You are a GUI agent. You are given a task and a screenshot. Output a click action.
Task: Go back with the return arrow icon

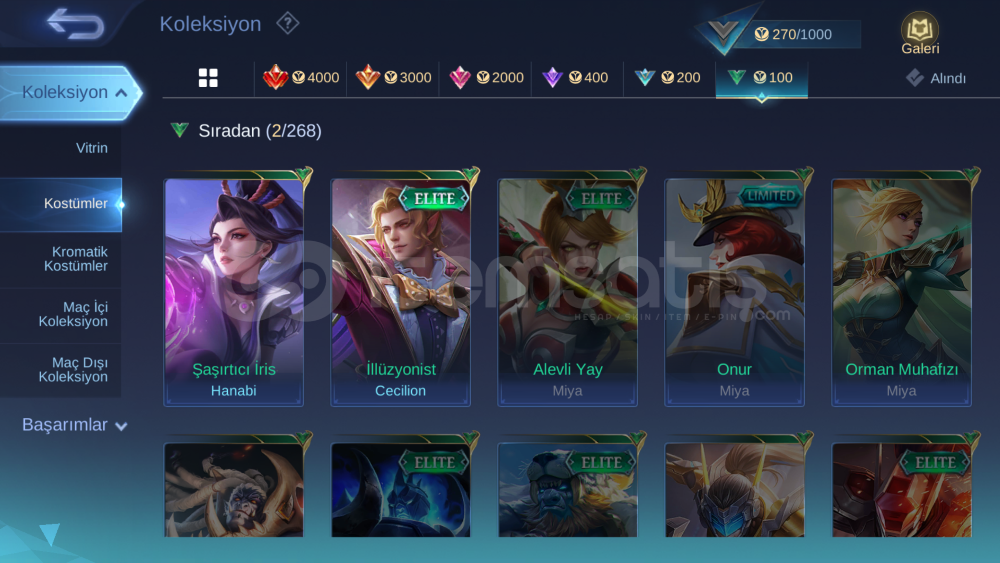click(x=75, y=24)
